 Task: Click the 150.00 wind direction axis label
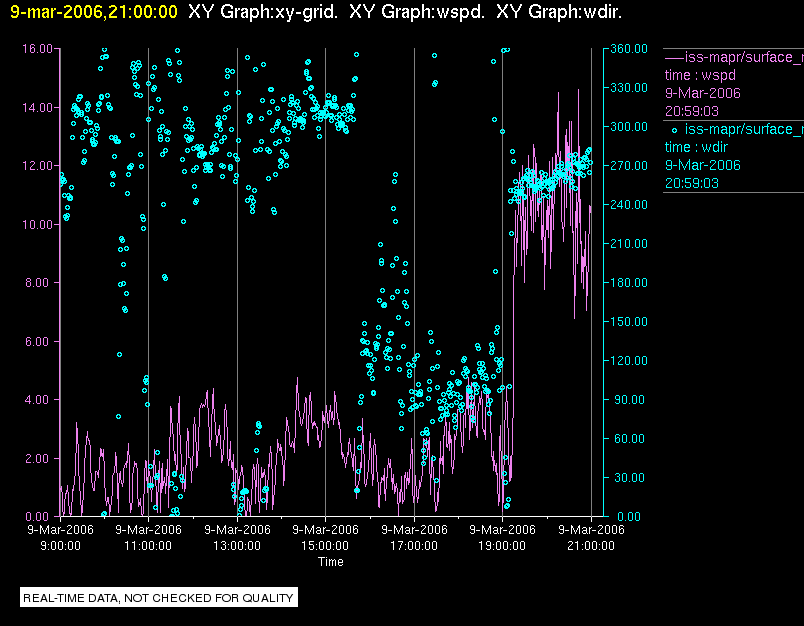pyautogui.click(x=629, y=321)
